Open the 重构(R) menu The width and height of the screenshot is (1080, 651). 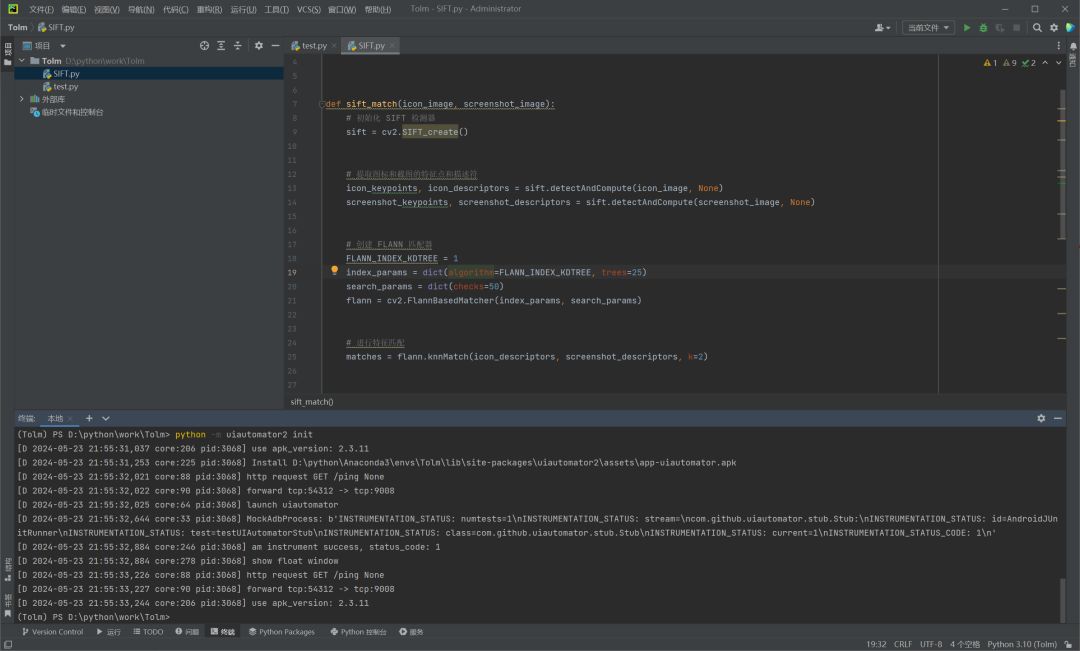click(209, 9)
